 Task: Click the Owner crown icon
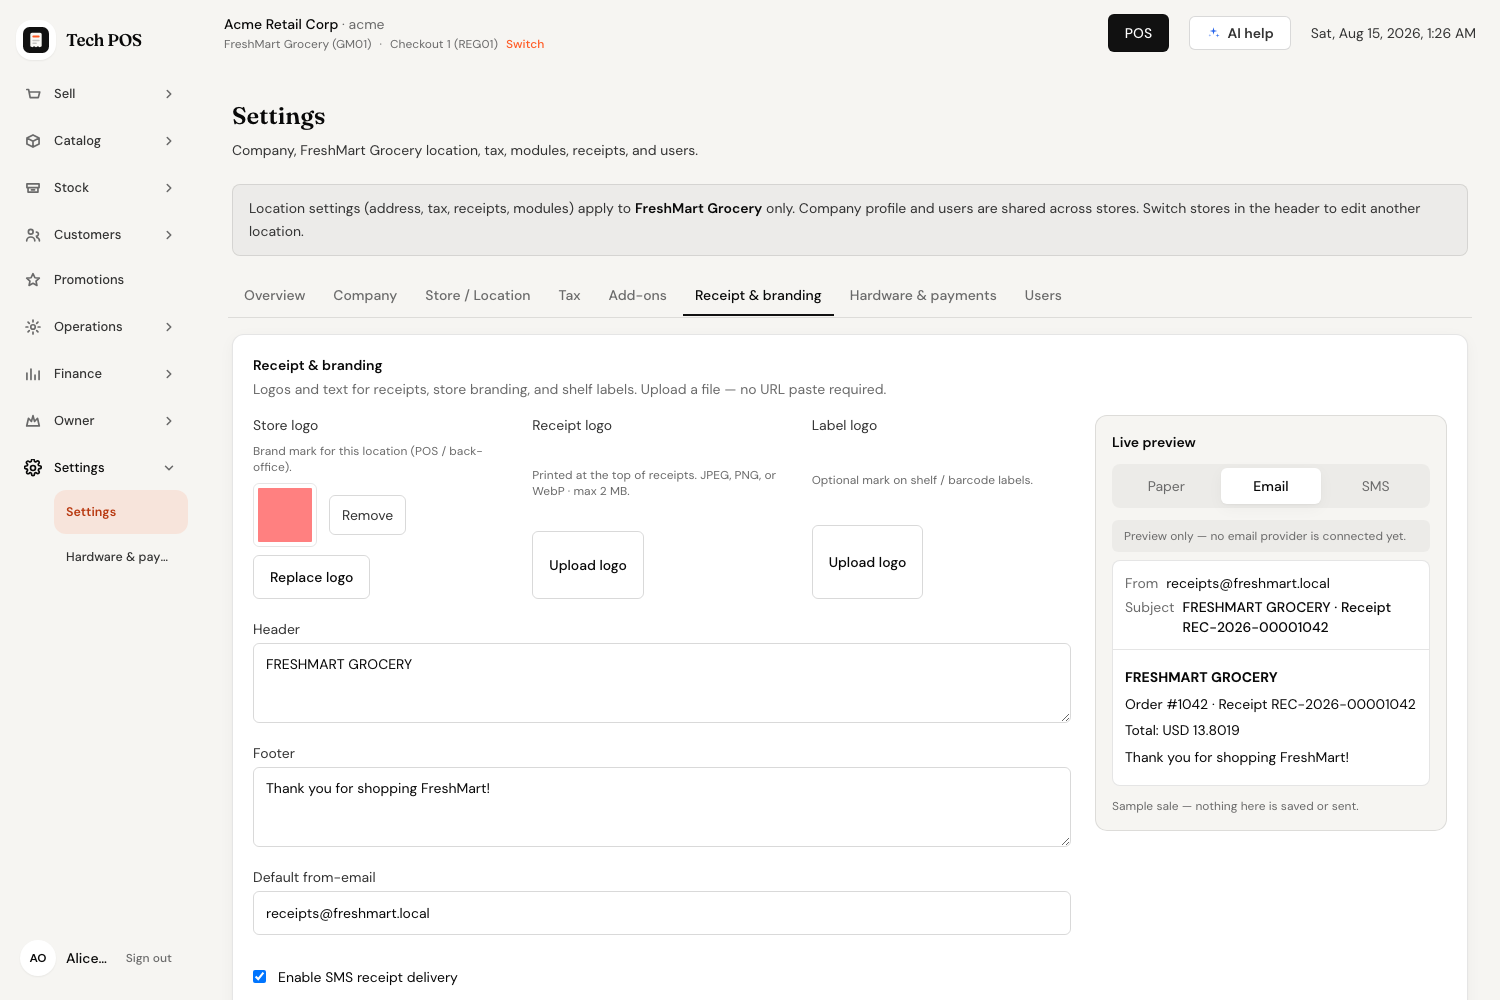33,421
